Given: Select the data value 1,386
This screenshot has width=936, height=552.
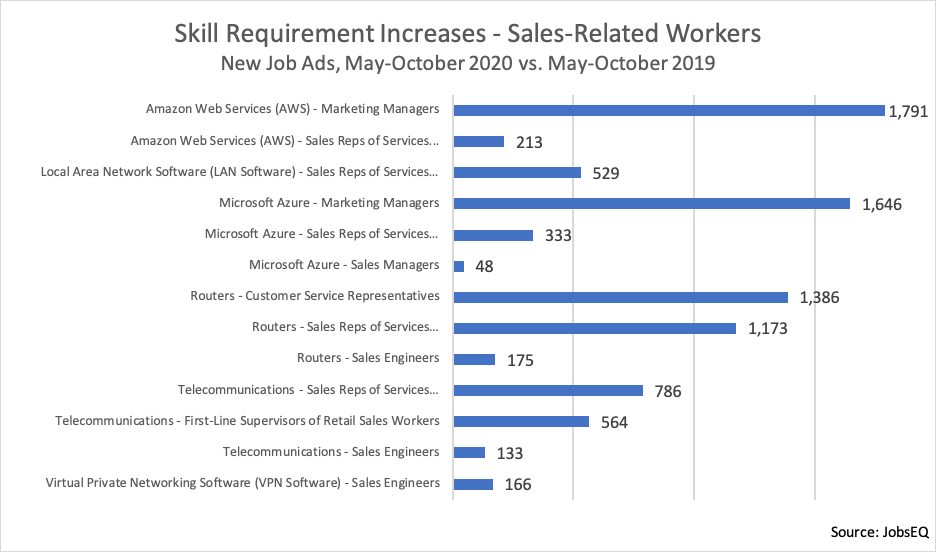Looking at the screenshot, I should 820,298.
